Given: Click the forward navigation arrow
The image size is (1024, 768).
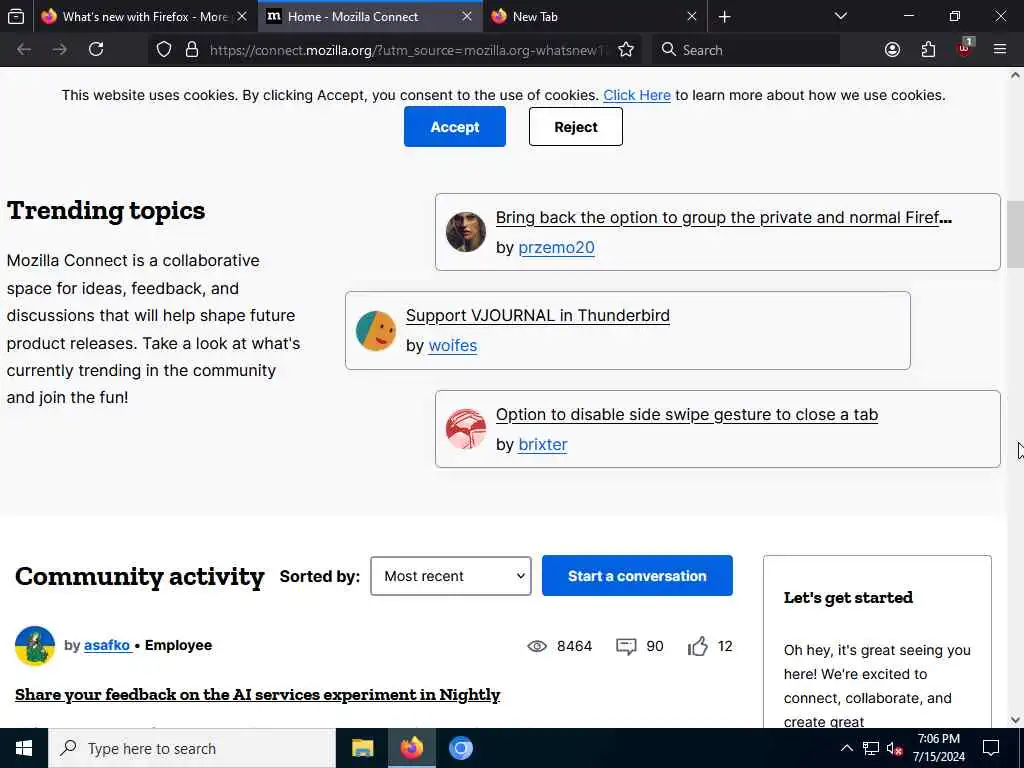Looking at the screenshot, I should click(x=59, y=50).
